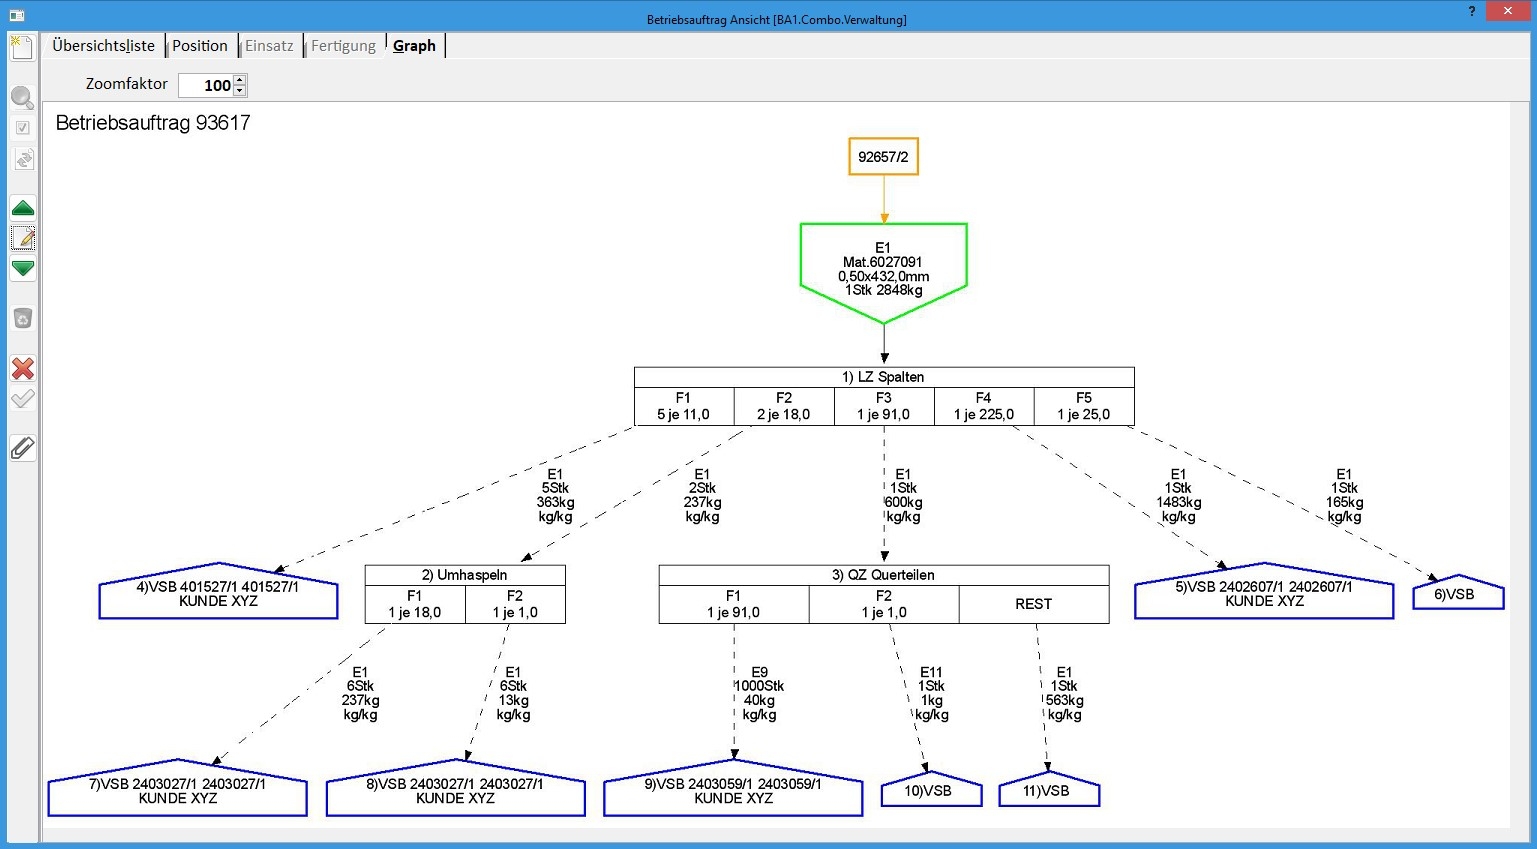Click the 3) QZ Querteilen header
Image resolution: width=1537 pixels, height=849 pixels.
[884, 575]
